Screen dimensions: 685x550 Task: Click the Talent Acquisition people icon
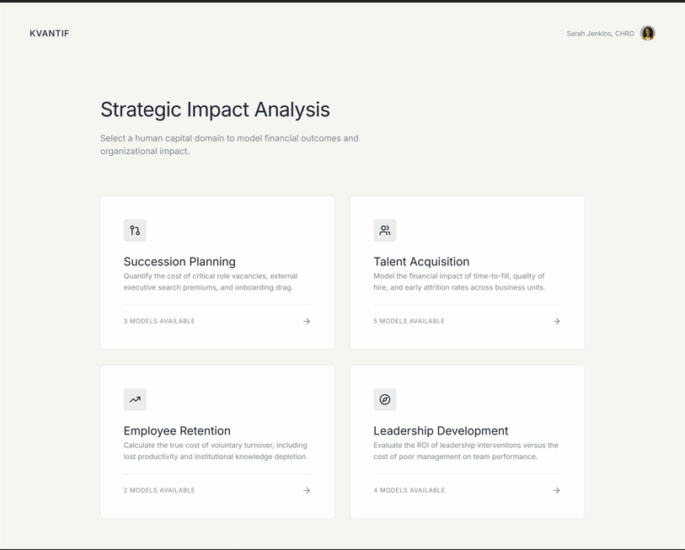[385, 230]
